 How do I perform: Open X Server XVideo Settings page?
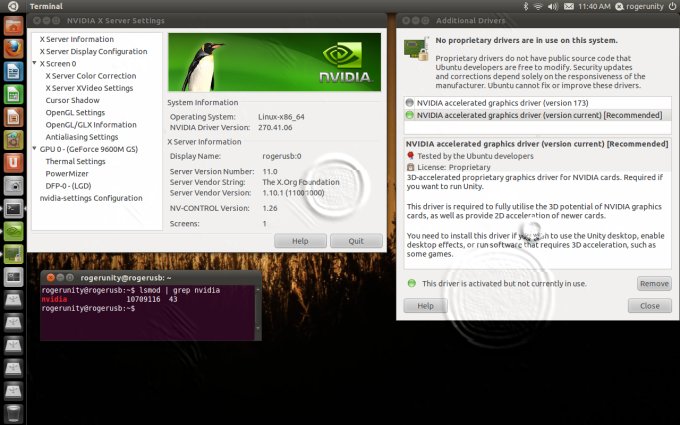(x=89, y=88)
